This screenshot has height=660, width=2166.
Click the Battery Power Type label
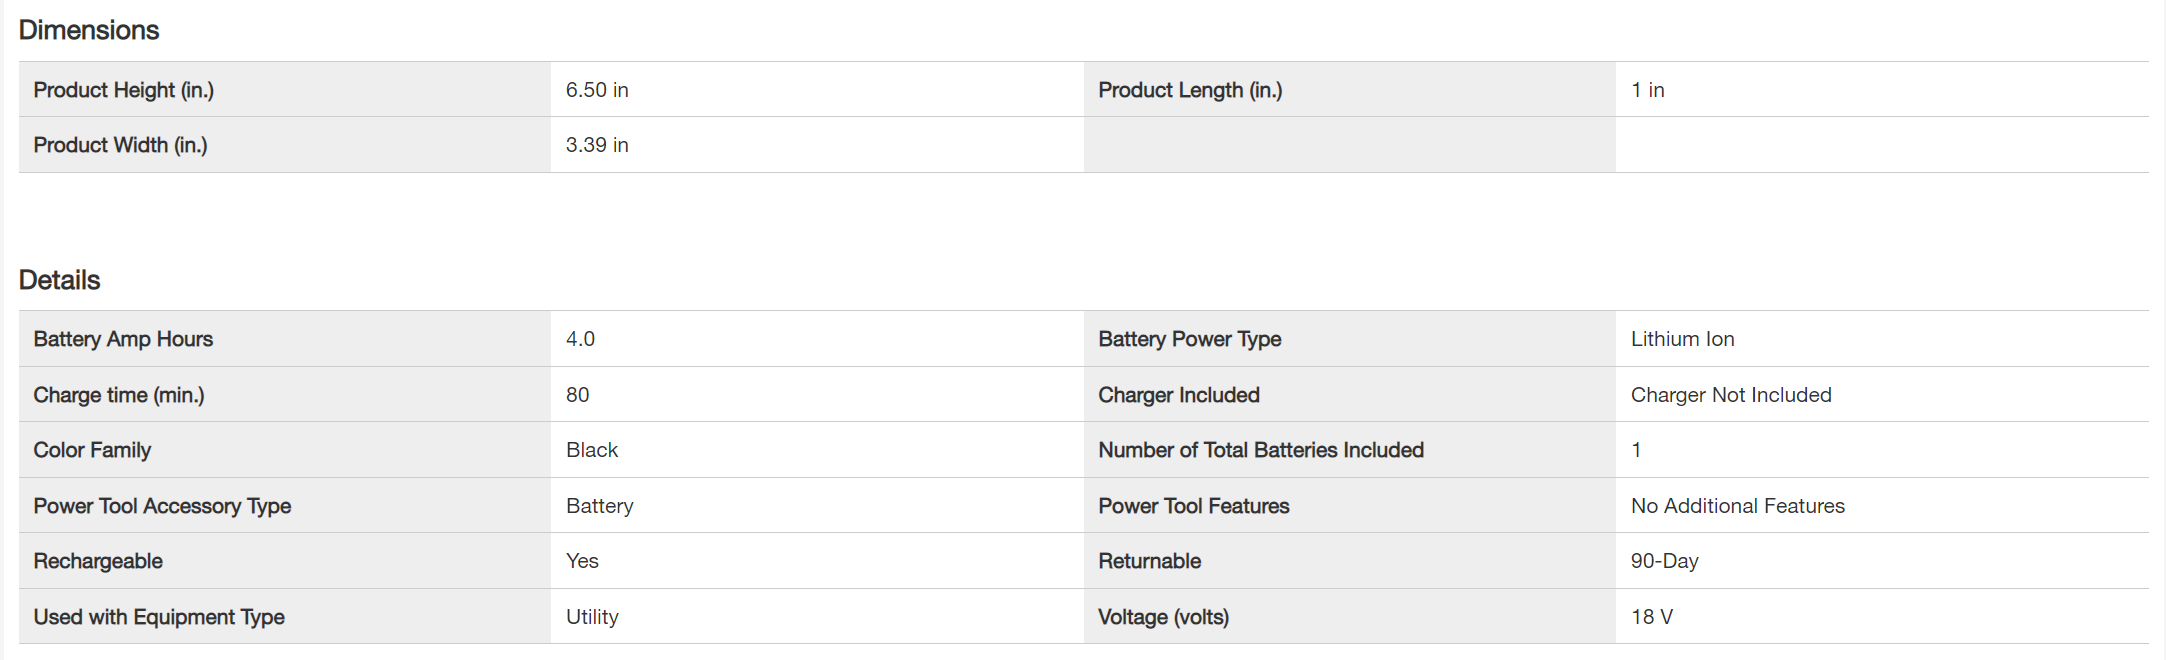pos(1190,339)
